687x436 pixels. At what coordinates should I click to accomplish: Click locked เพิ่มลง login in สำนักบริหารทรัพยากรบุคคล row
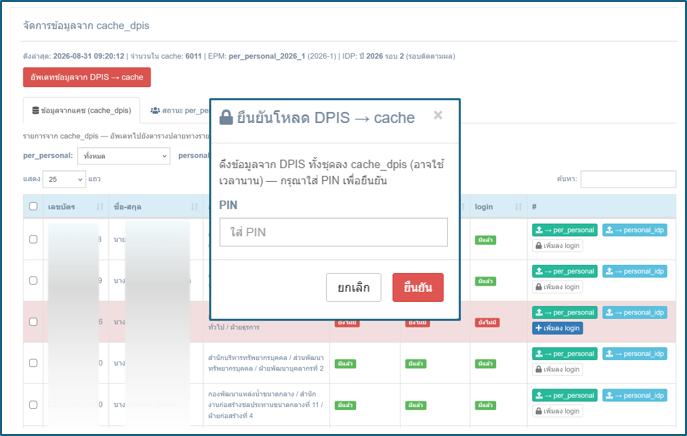(x=557, y=369)
